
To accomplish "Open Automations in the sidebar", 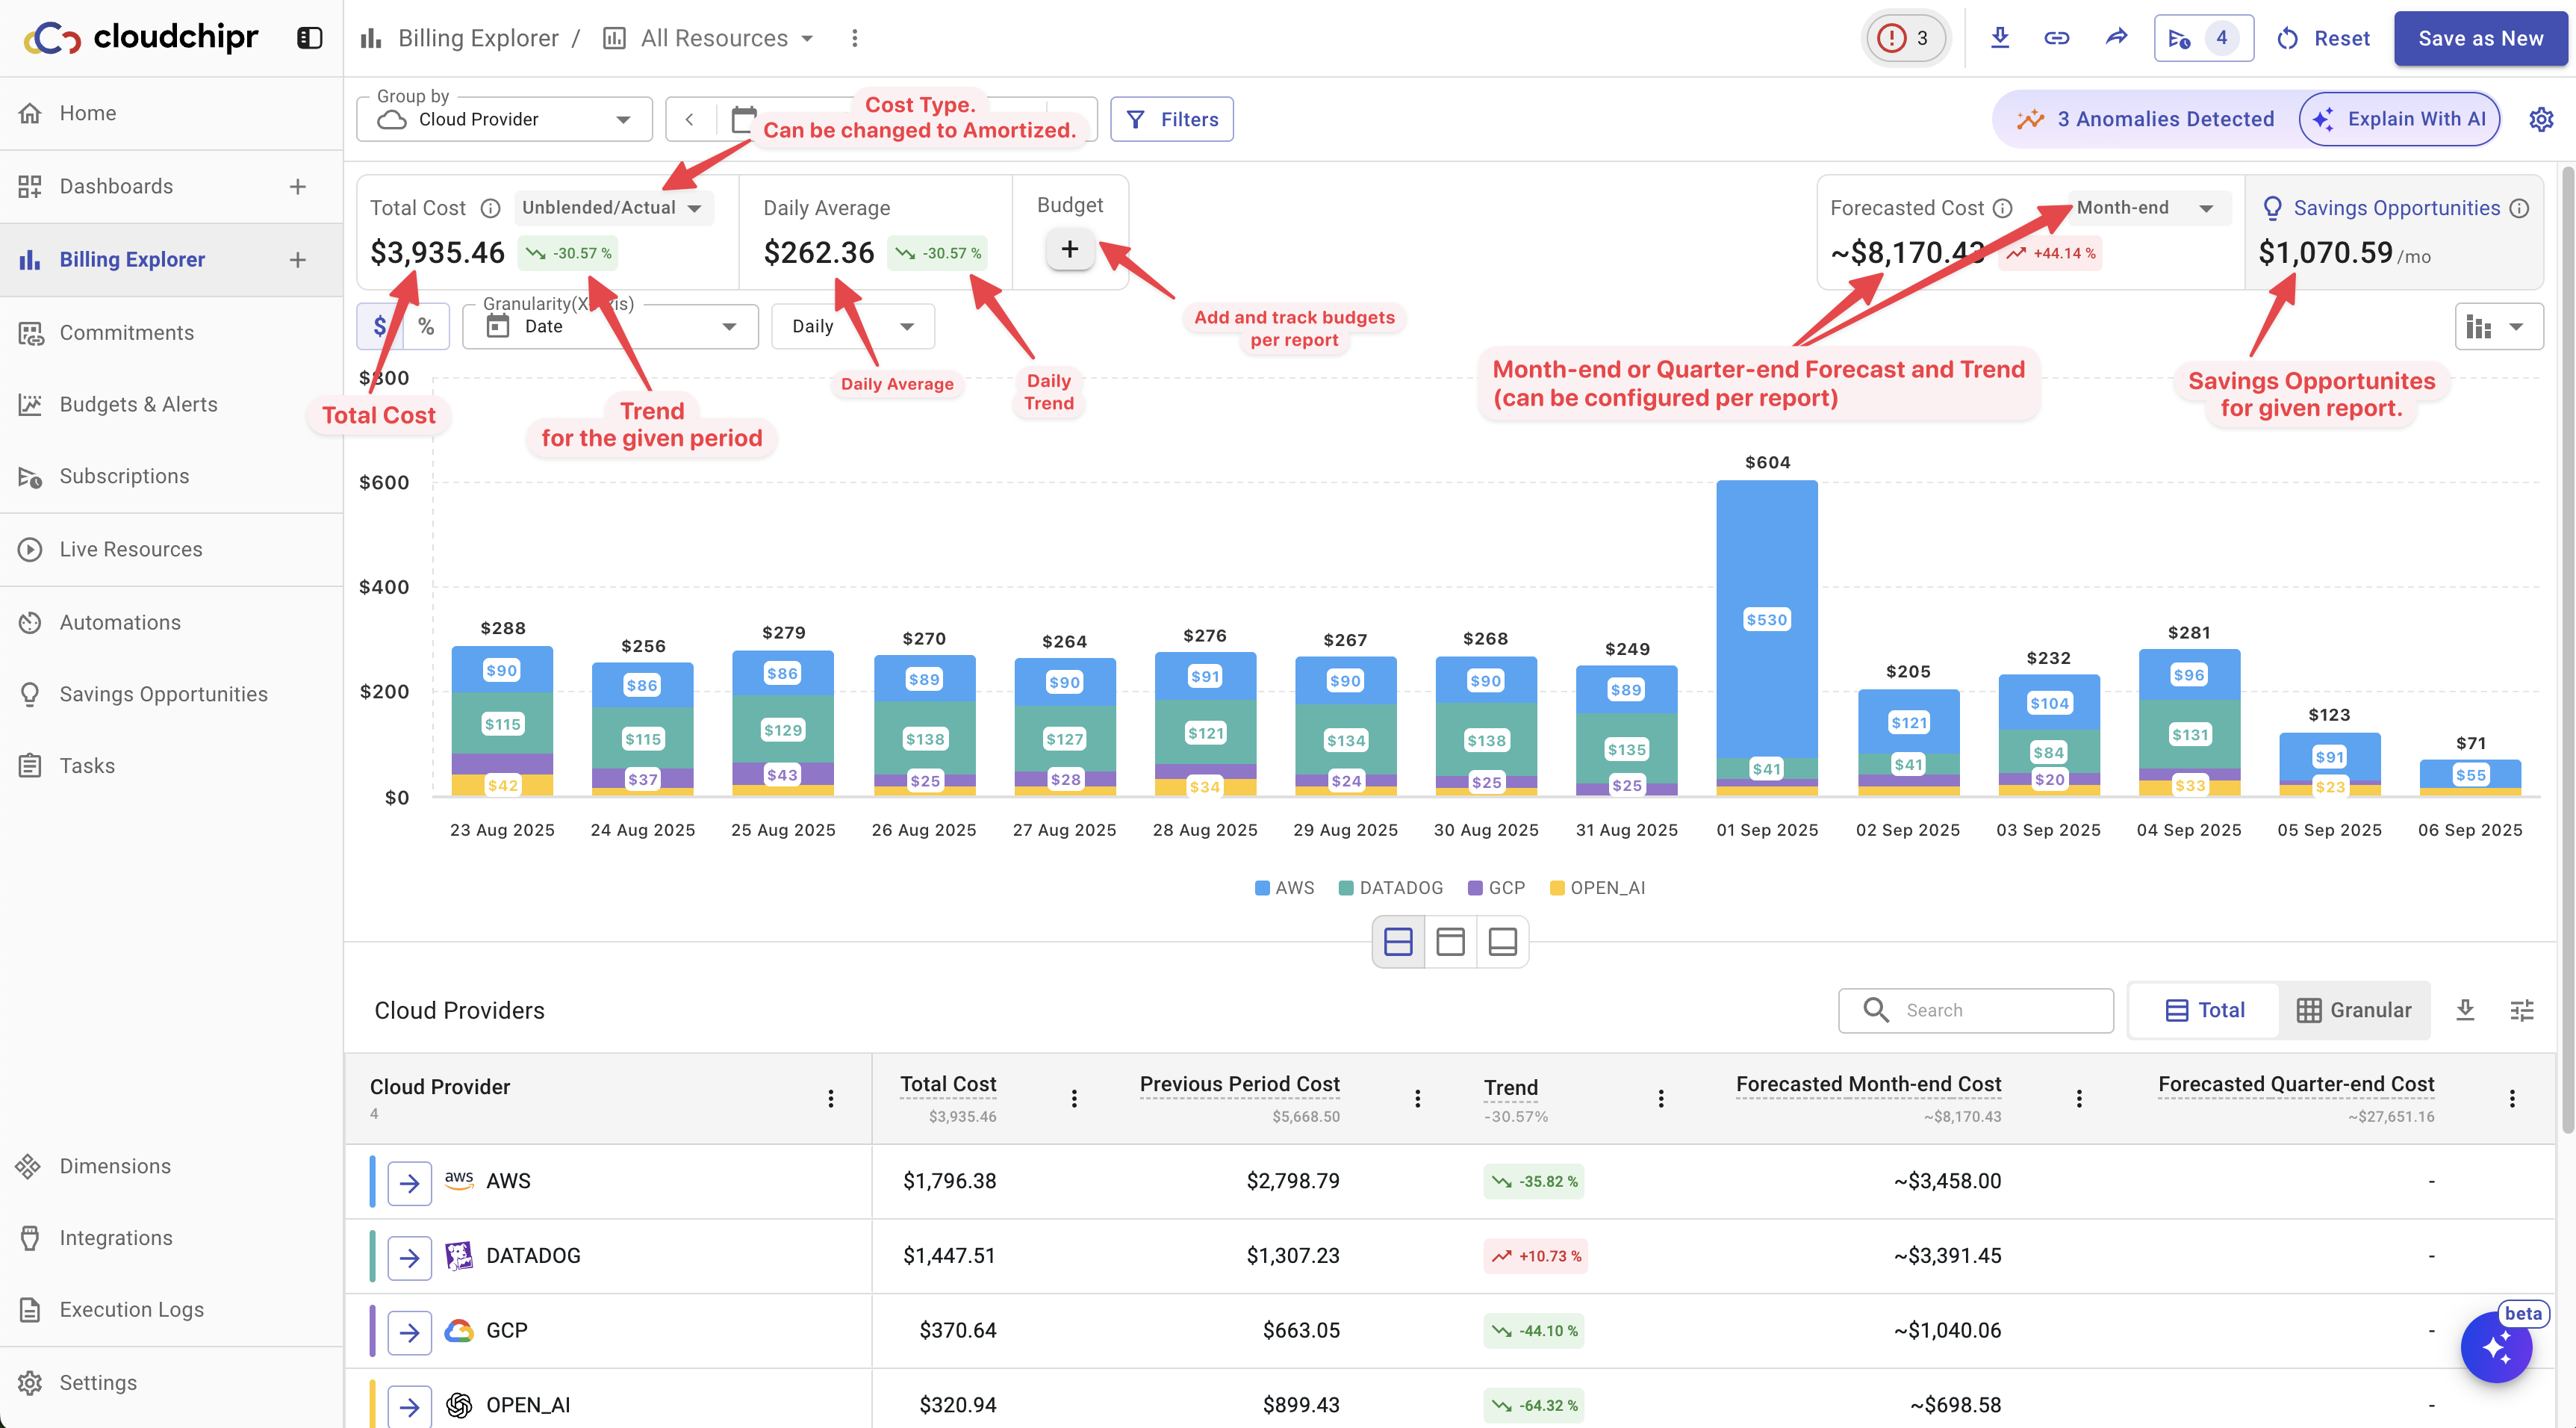I will (171, 623).
